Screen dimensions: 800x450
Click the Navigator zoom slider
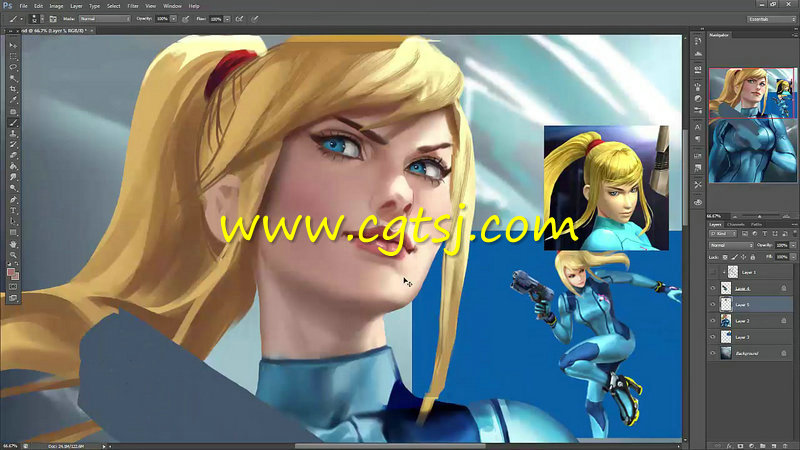pos(759,216)
